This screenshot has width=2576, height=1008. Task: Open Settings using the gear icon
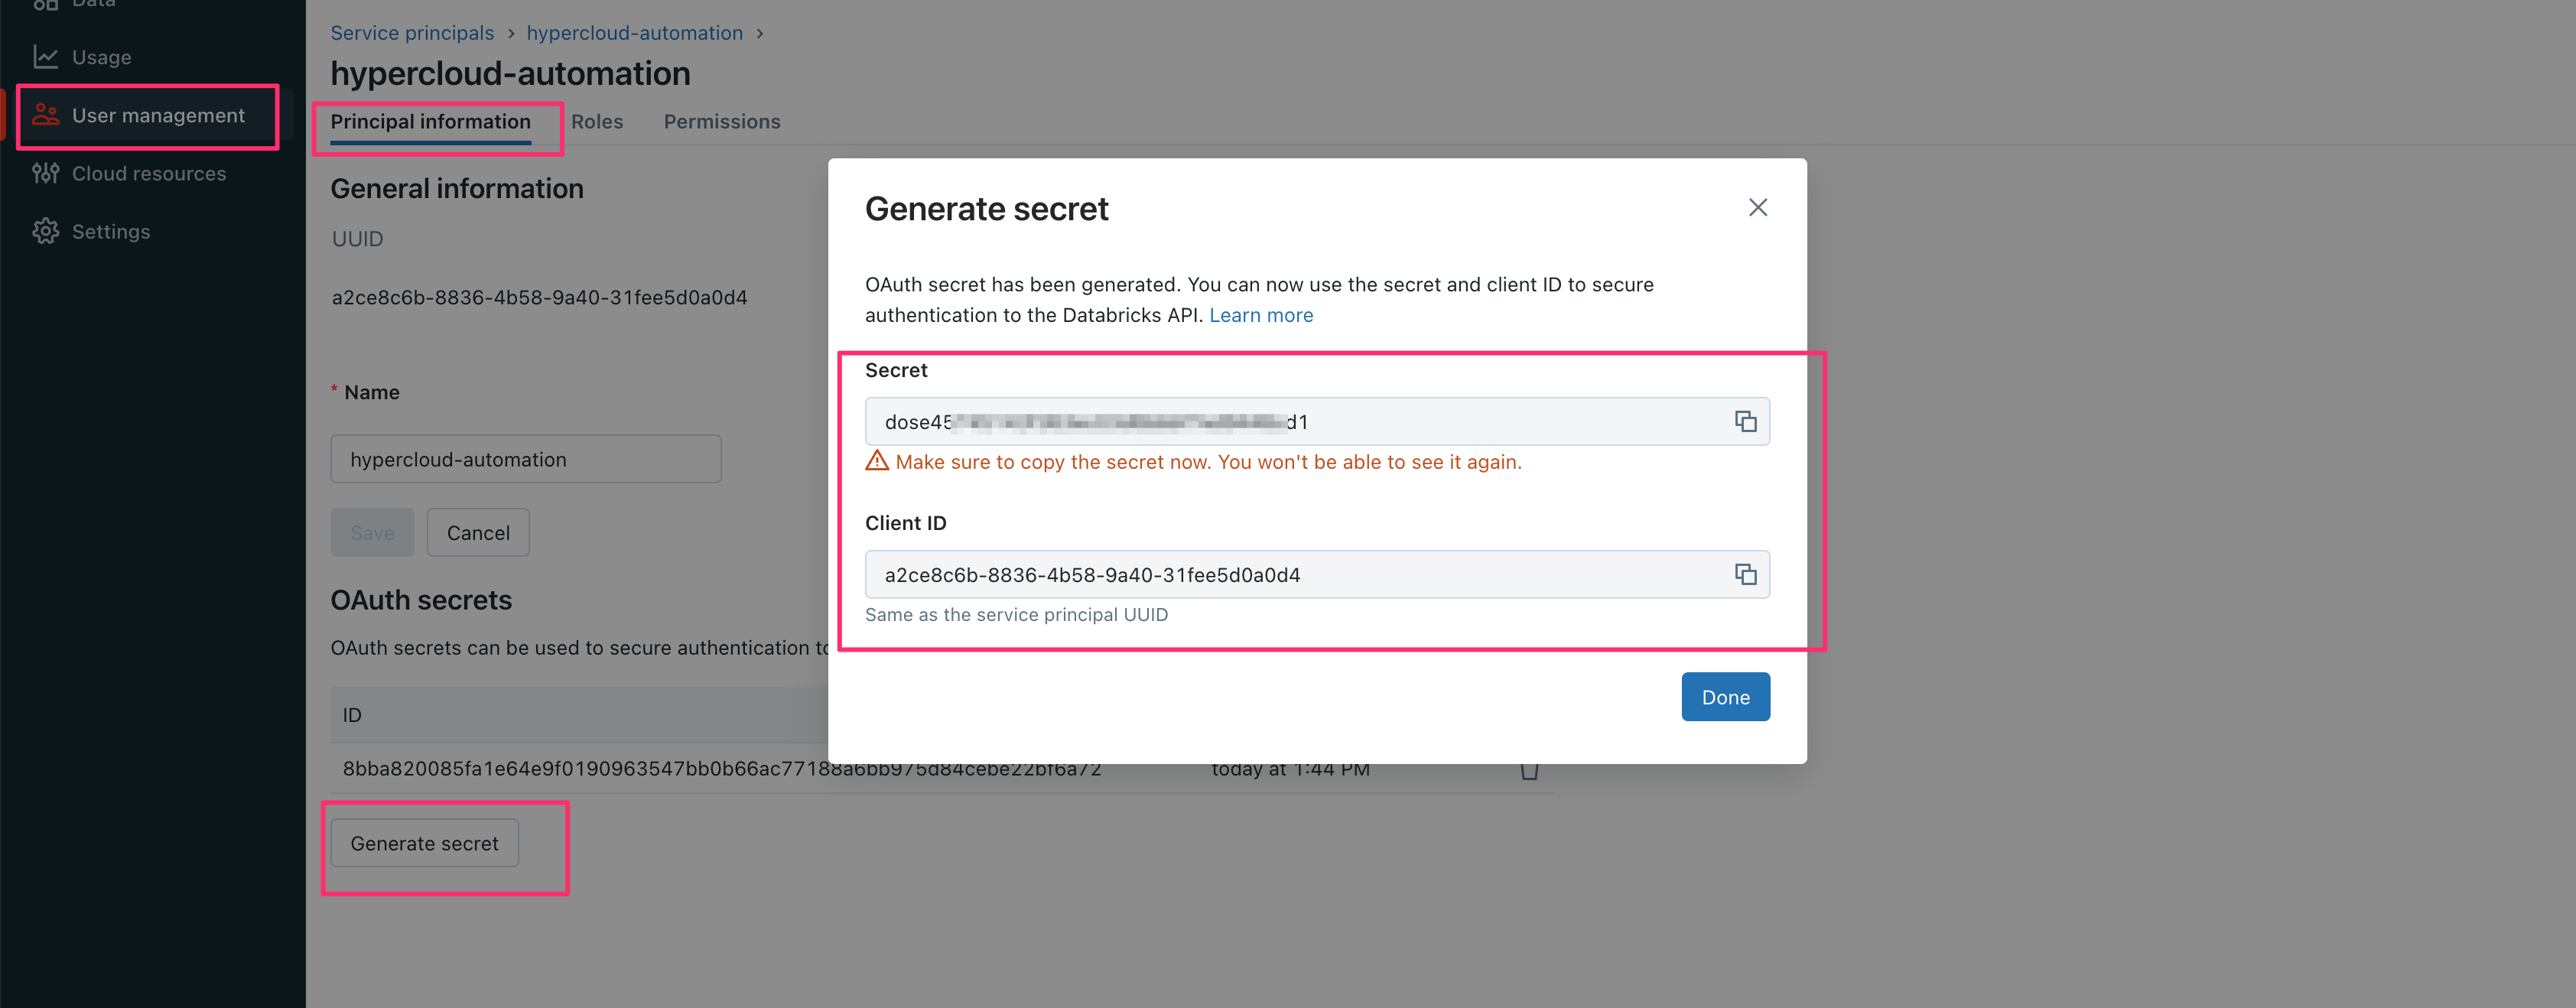pos(46,231)
